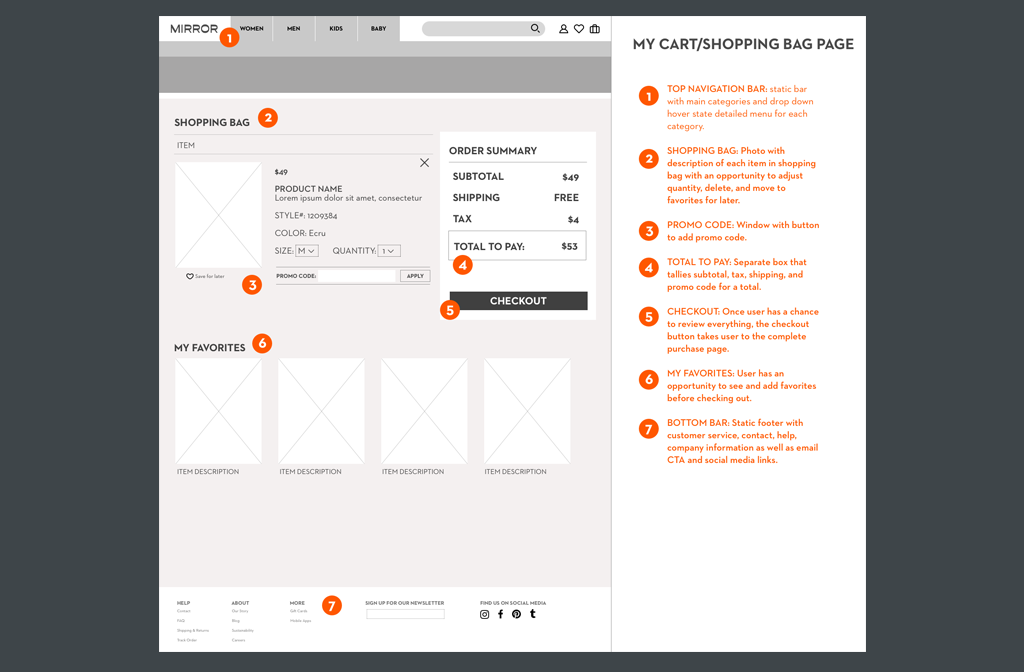This screenshot has width=1024, height=672.
Task: Click the MY CART/SHOPPING BAG PAGE title
Action: click(x=743, y=44)
